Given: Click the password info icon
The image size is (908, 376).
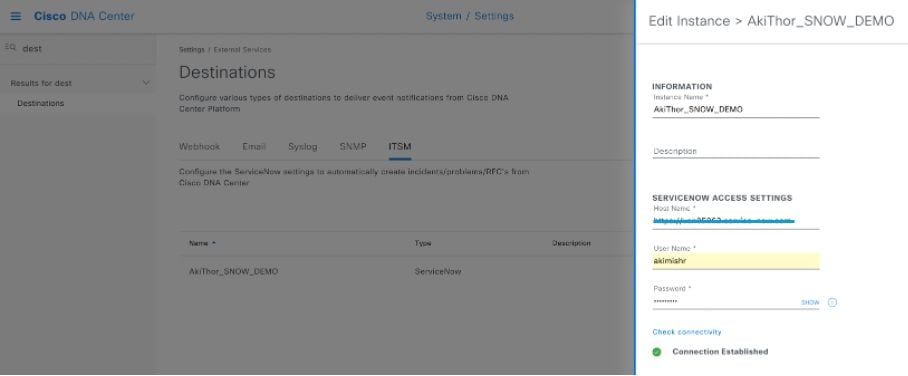Looking at the screenshot, I should [x=832, y=302].
